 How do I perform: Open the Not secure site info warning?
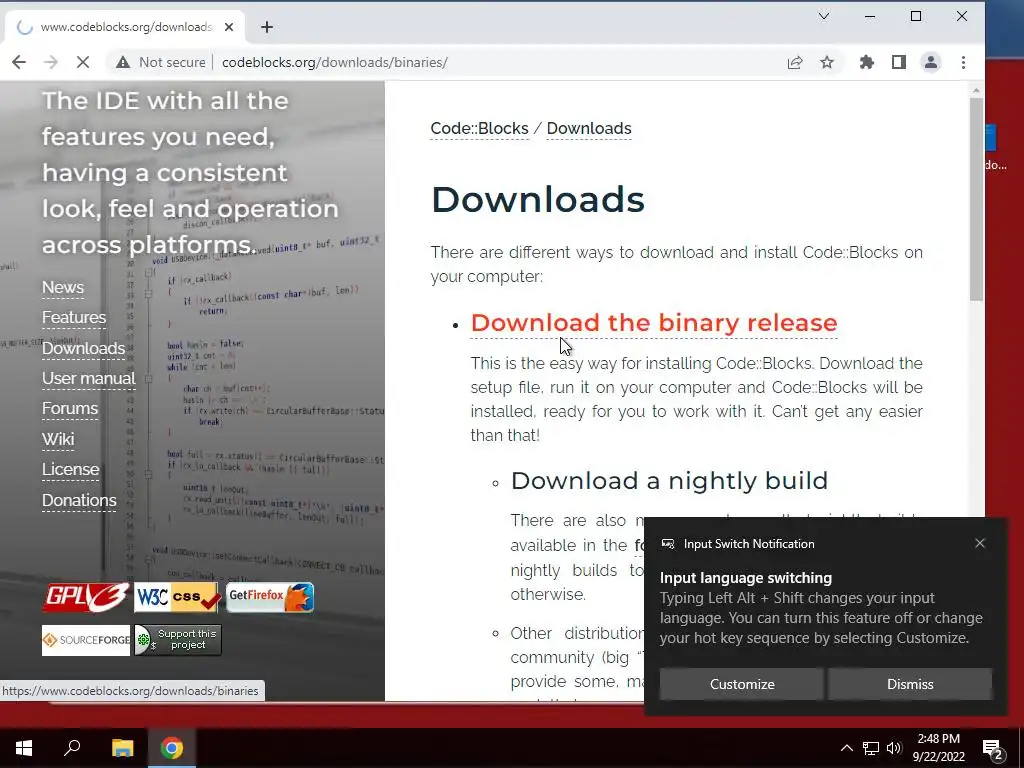coord(161,62)
